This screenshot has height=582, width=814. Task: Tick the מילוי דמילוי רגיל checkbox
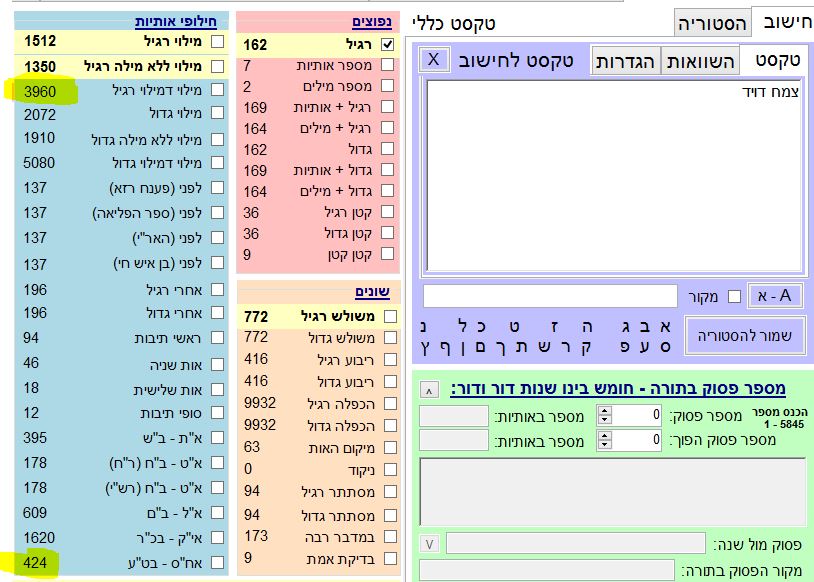coord(217,91)
